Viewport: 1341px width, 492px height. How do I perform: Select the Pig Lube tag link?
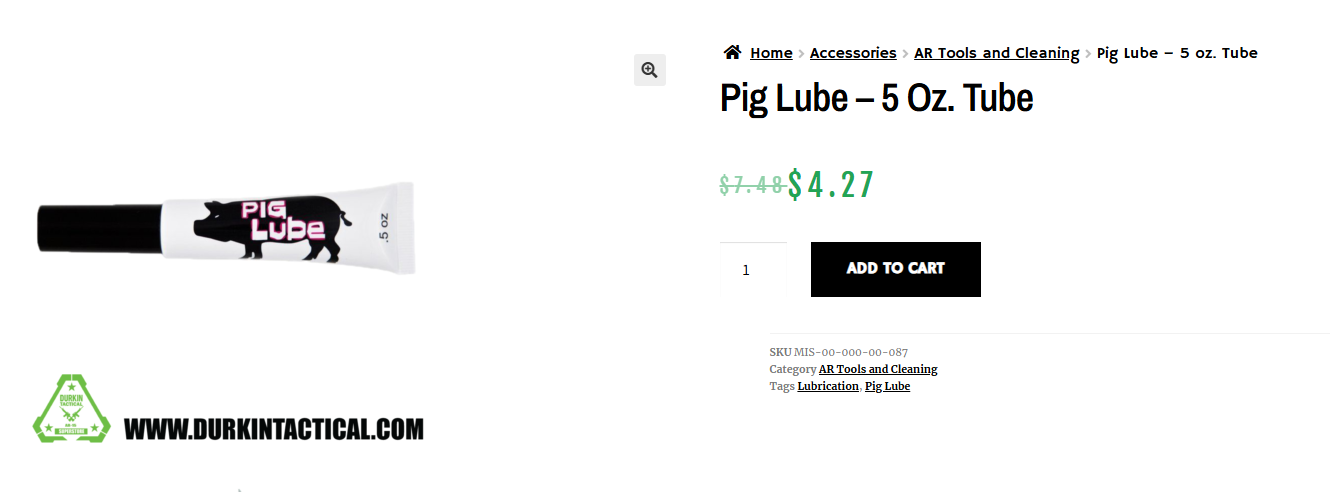pos(887,386)
